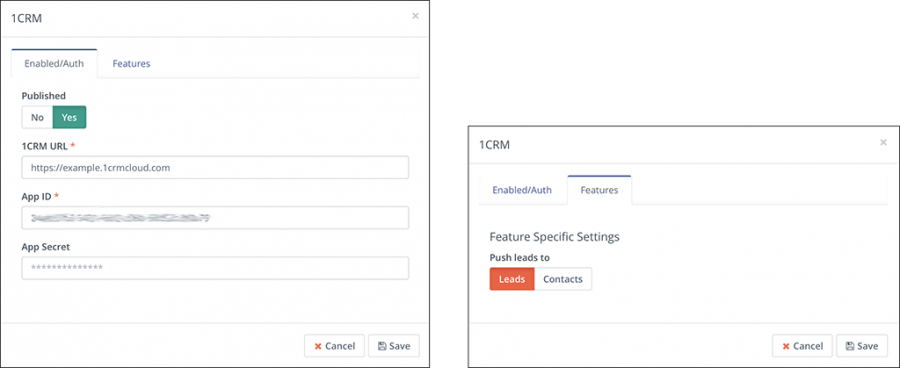Focus the App ID input field
This screenshot has width=900, height=368.
pos(215,218)
